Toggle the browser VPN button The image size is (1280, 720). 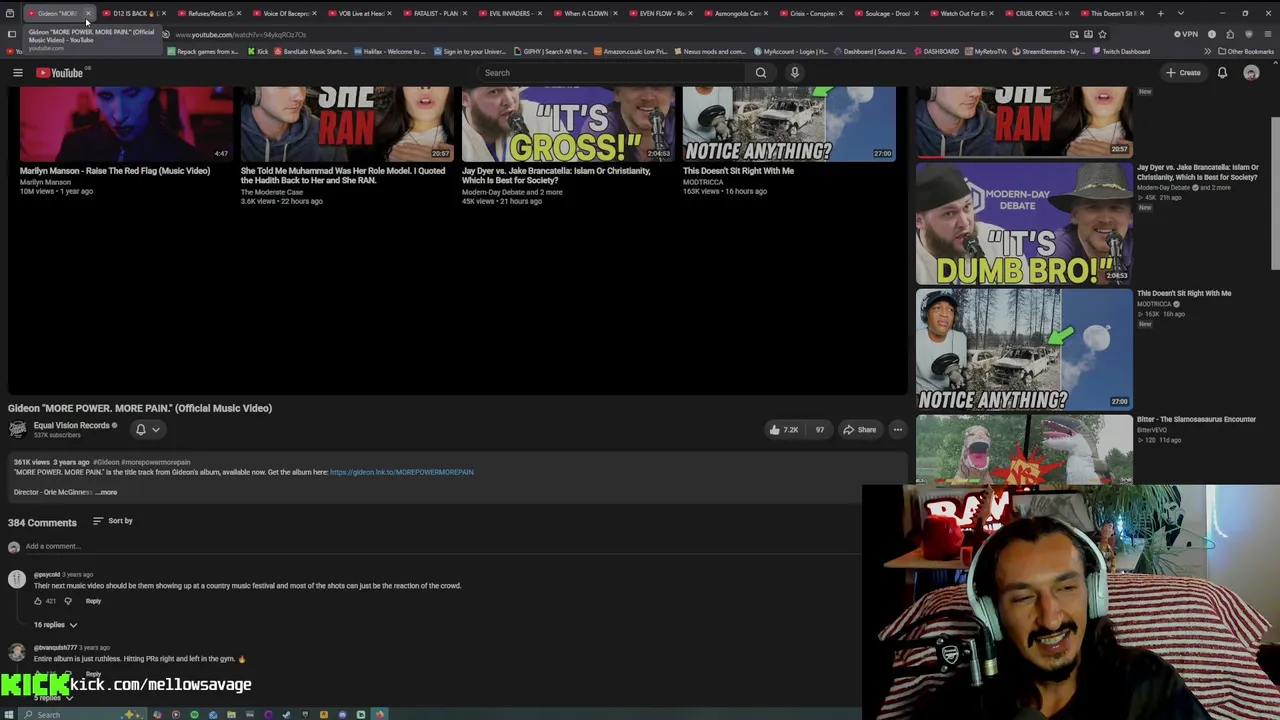point(1186,34)
